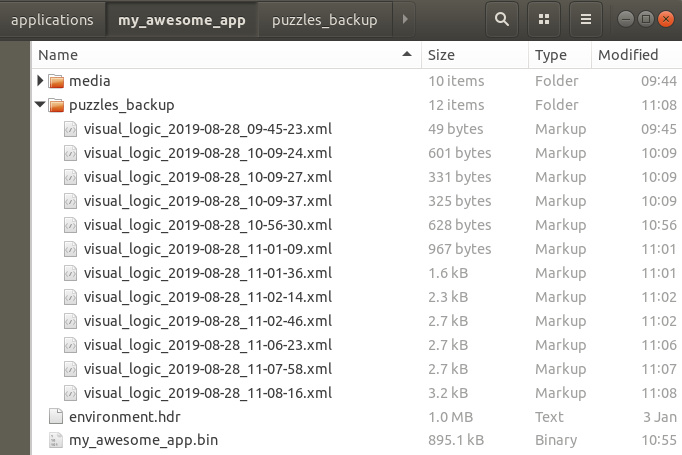Click file icon of visual_logic_2019-08-28_09-45-23.xml
Viewport: 682px width, 455px height.
coord(70,129)
